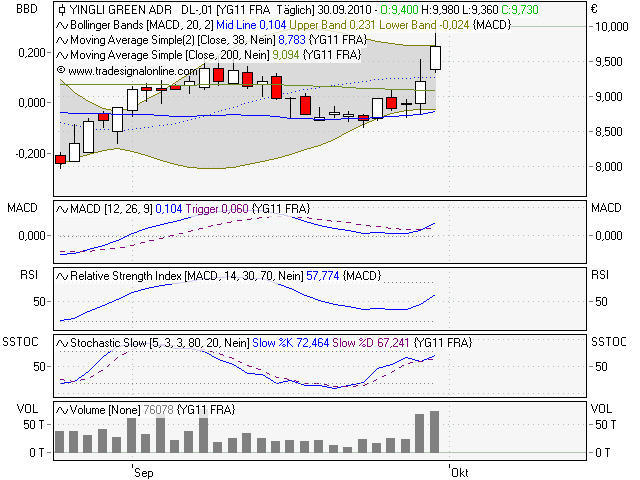
Task: Click the SSTOC label left of stochastic panel
Action: [20, 342]
